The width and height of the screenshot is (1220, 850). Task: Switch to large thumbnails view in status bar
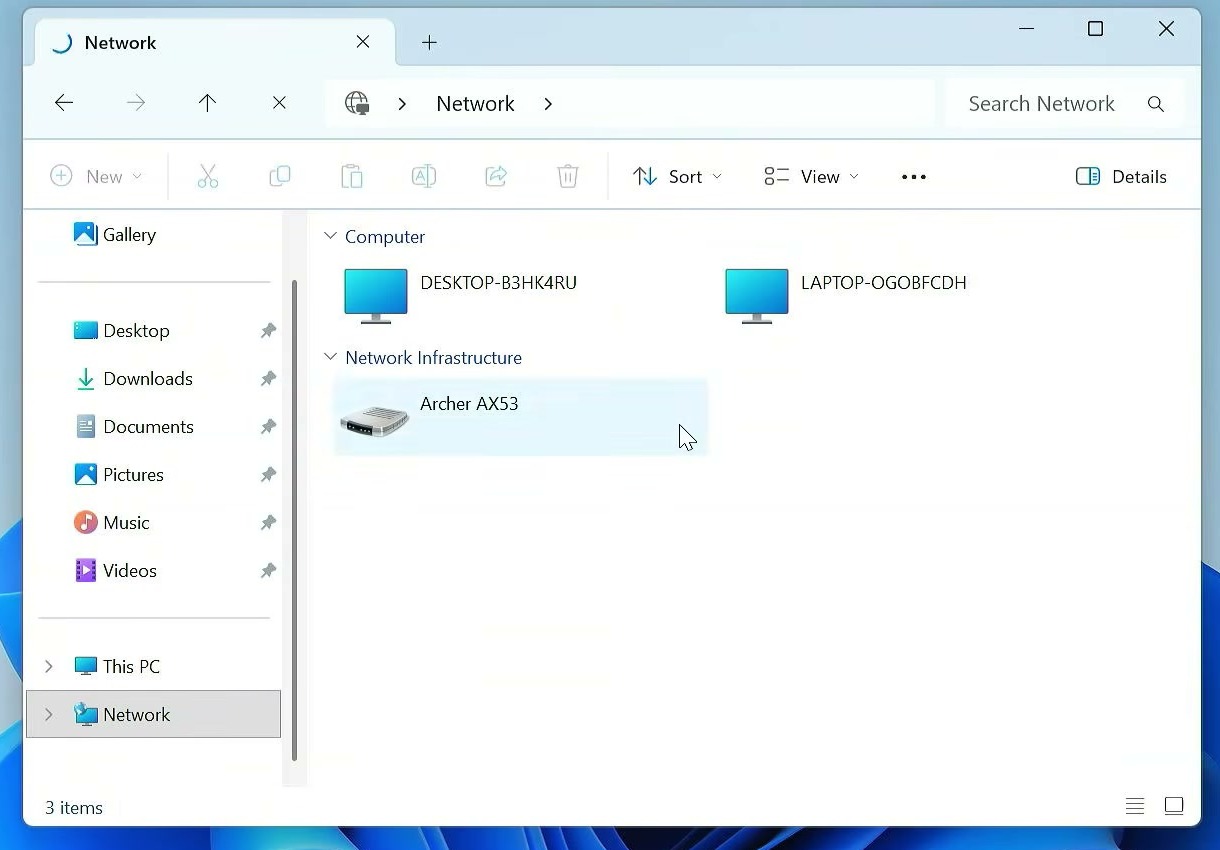click(1174, 806)
